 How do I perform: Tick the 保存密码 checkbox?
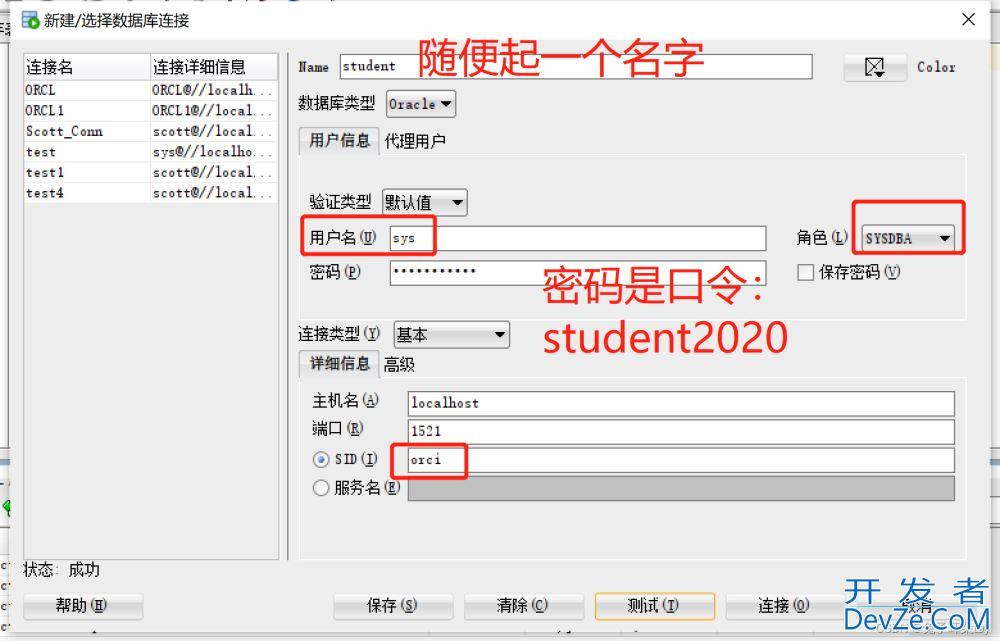805,272
